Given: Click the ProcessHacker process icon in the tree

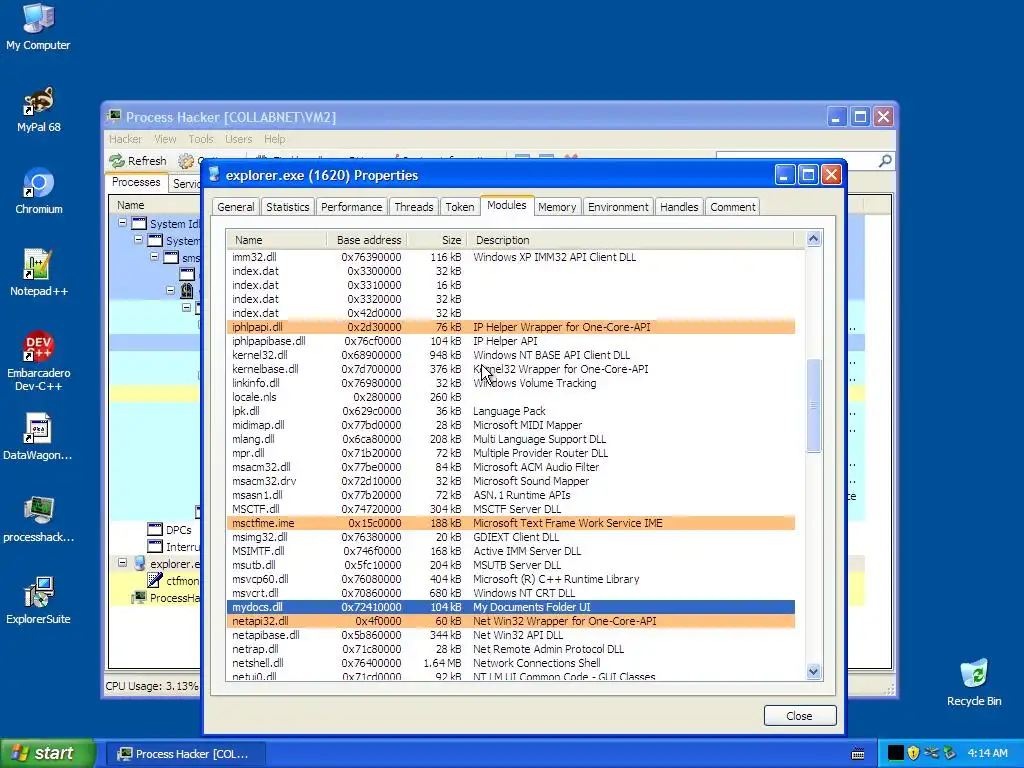Looking at the screenshot, I should point(139,598).
